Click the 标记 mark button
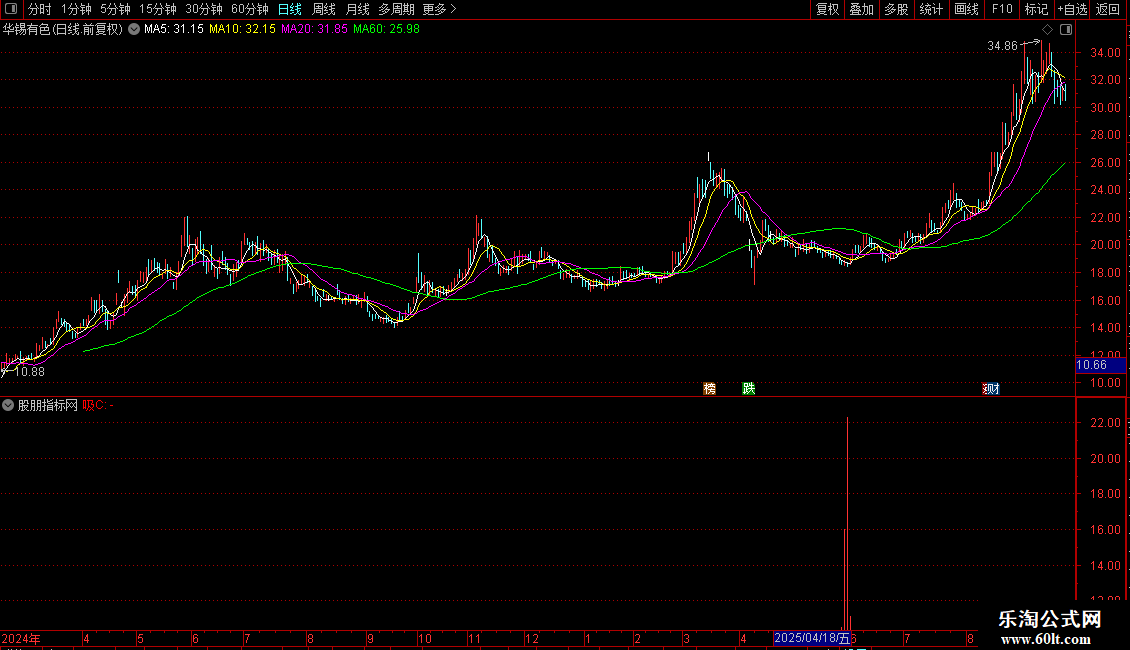The image size is (1130, 650). click(1036, 9)
